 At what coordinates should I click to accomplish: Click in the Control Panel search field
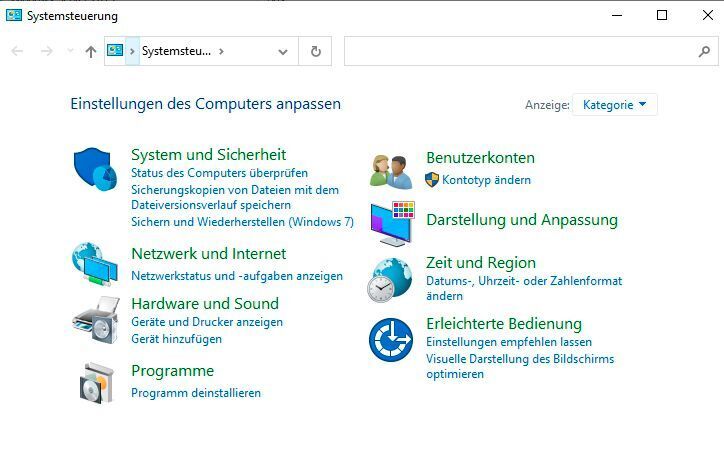tap(531, 51)
